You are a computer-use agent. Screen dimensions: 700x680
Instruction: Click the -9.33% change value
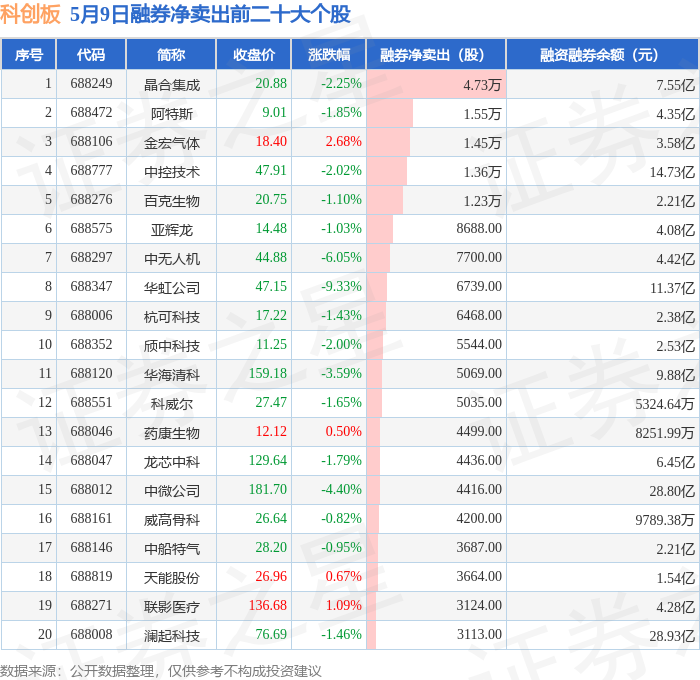342,287
